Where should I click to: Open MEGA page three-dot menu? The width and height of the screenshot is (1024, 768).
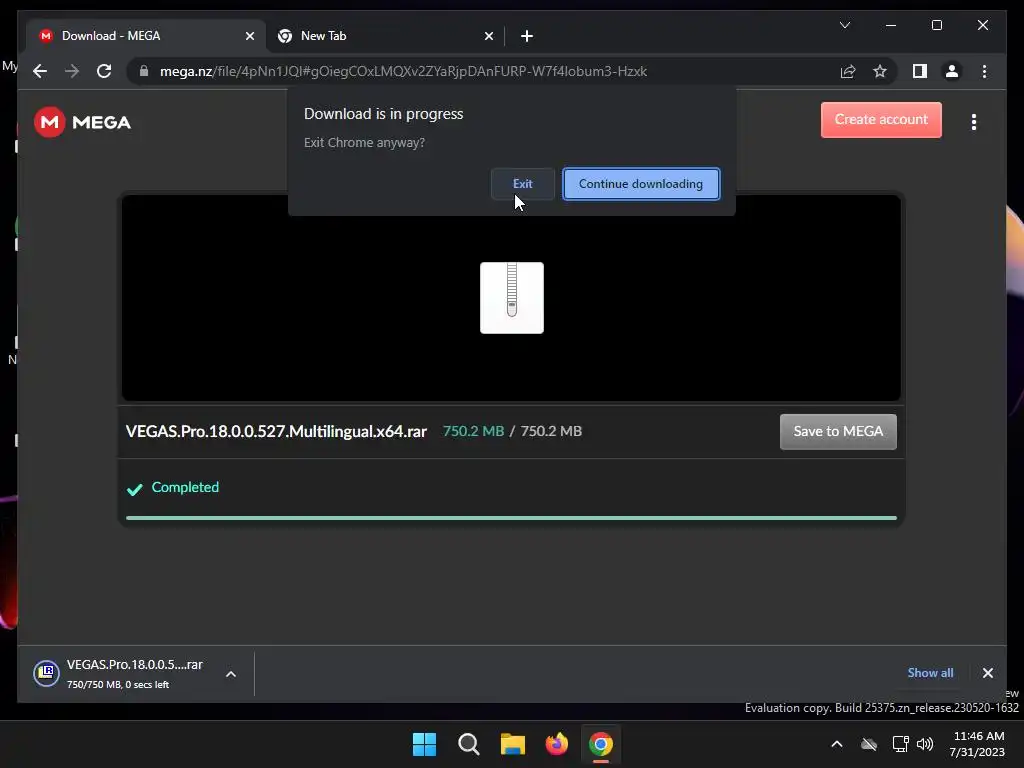974,122
